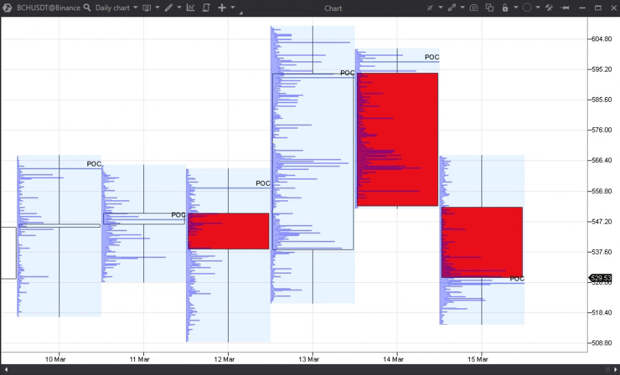Viewport: 620px width, 375px height.
Task: Click the POC label on 13 Mar profile
Action: pos(348,73)
